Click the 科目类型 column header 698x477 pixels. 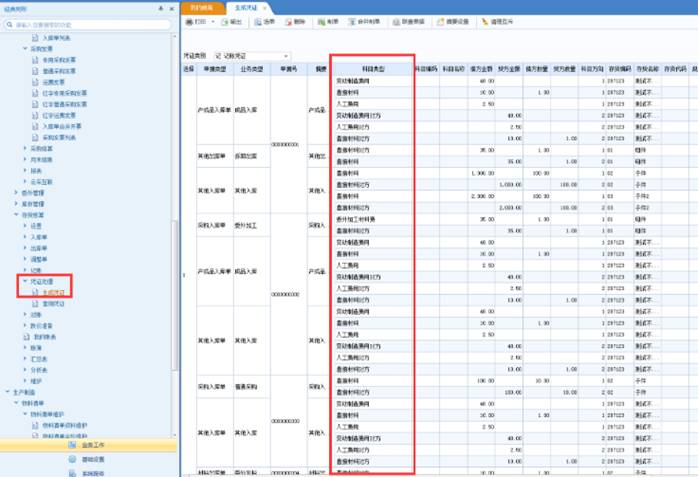coord(371,69)
